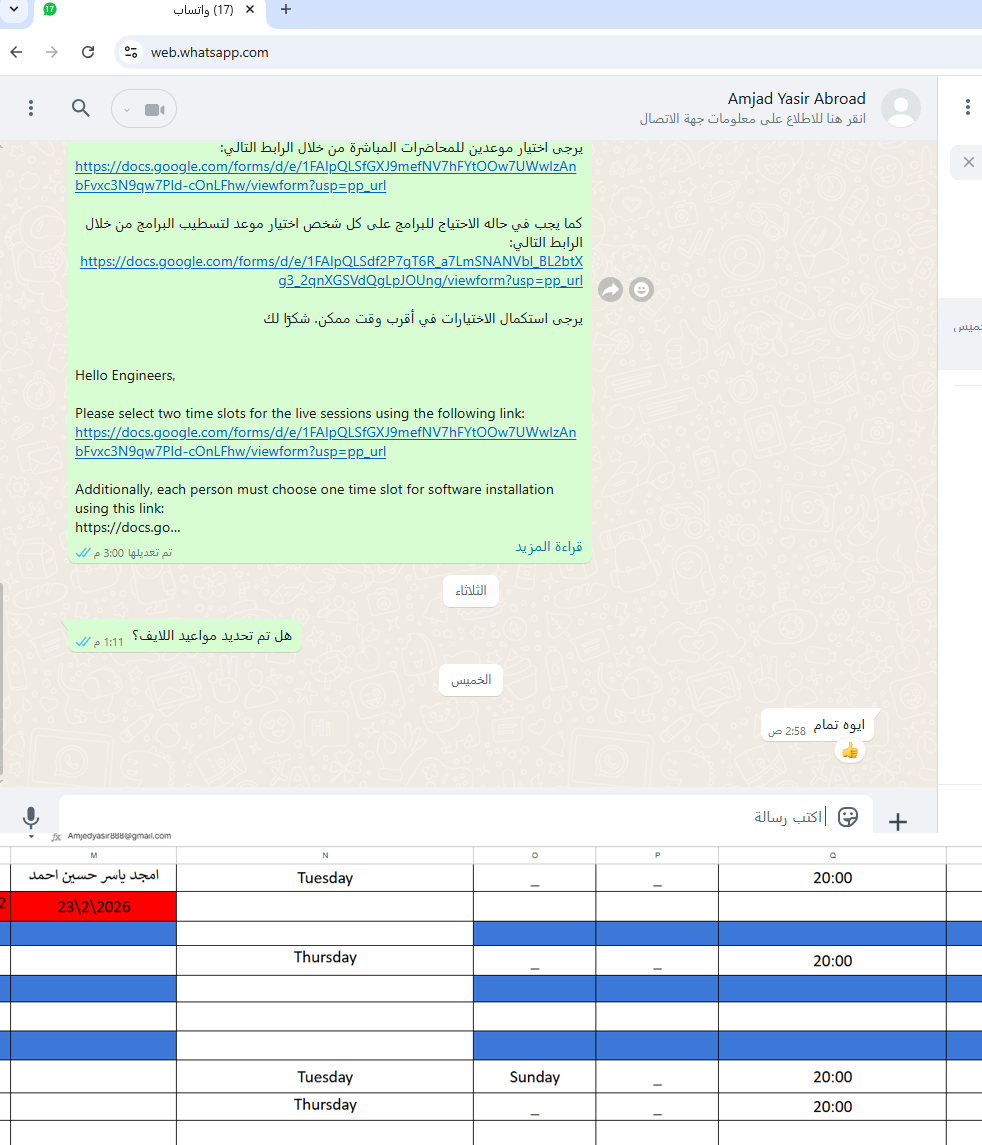This screenshot has height=1145, width=982.
Task: Search within the chat
Action: 81,108
